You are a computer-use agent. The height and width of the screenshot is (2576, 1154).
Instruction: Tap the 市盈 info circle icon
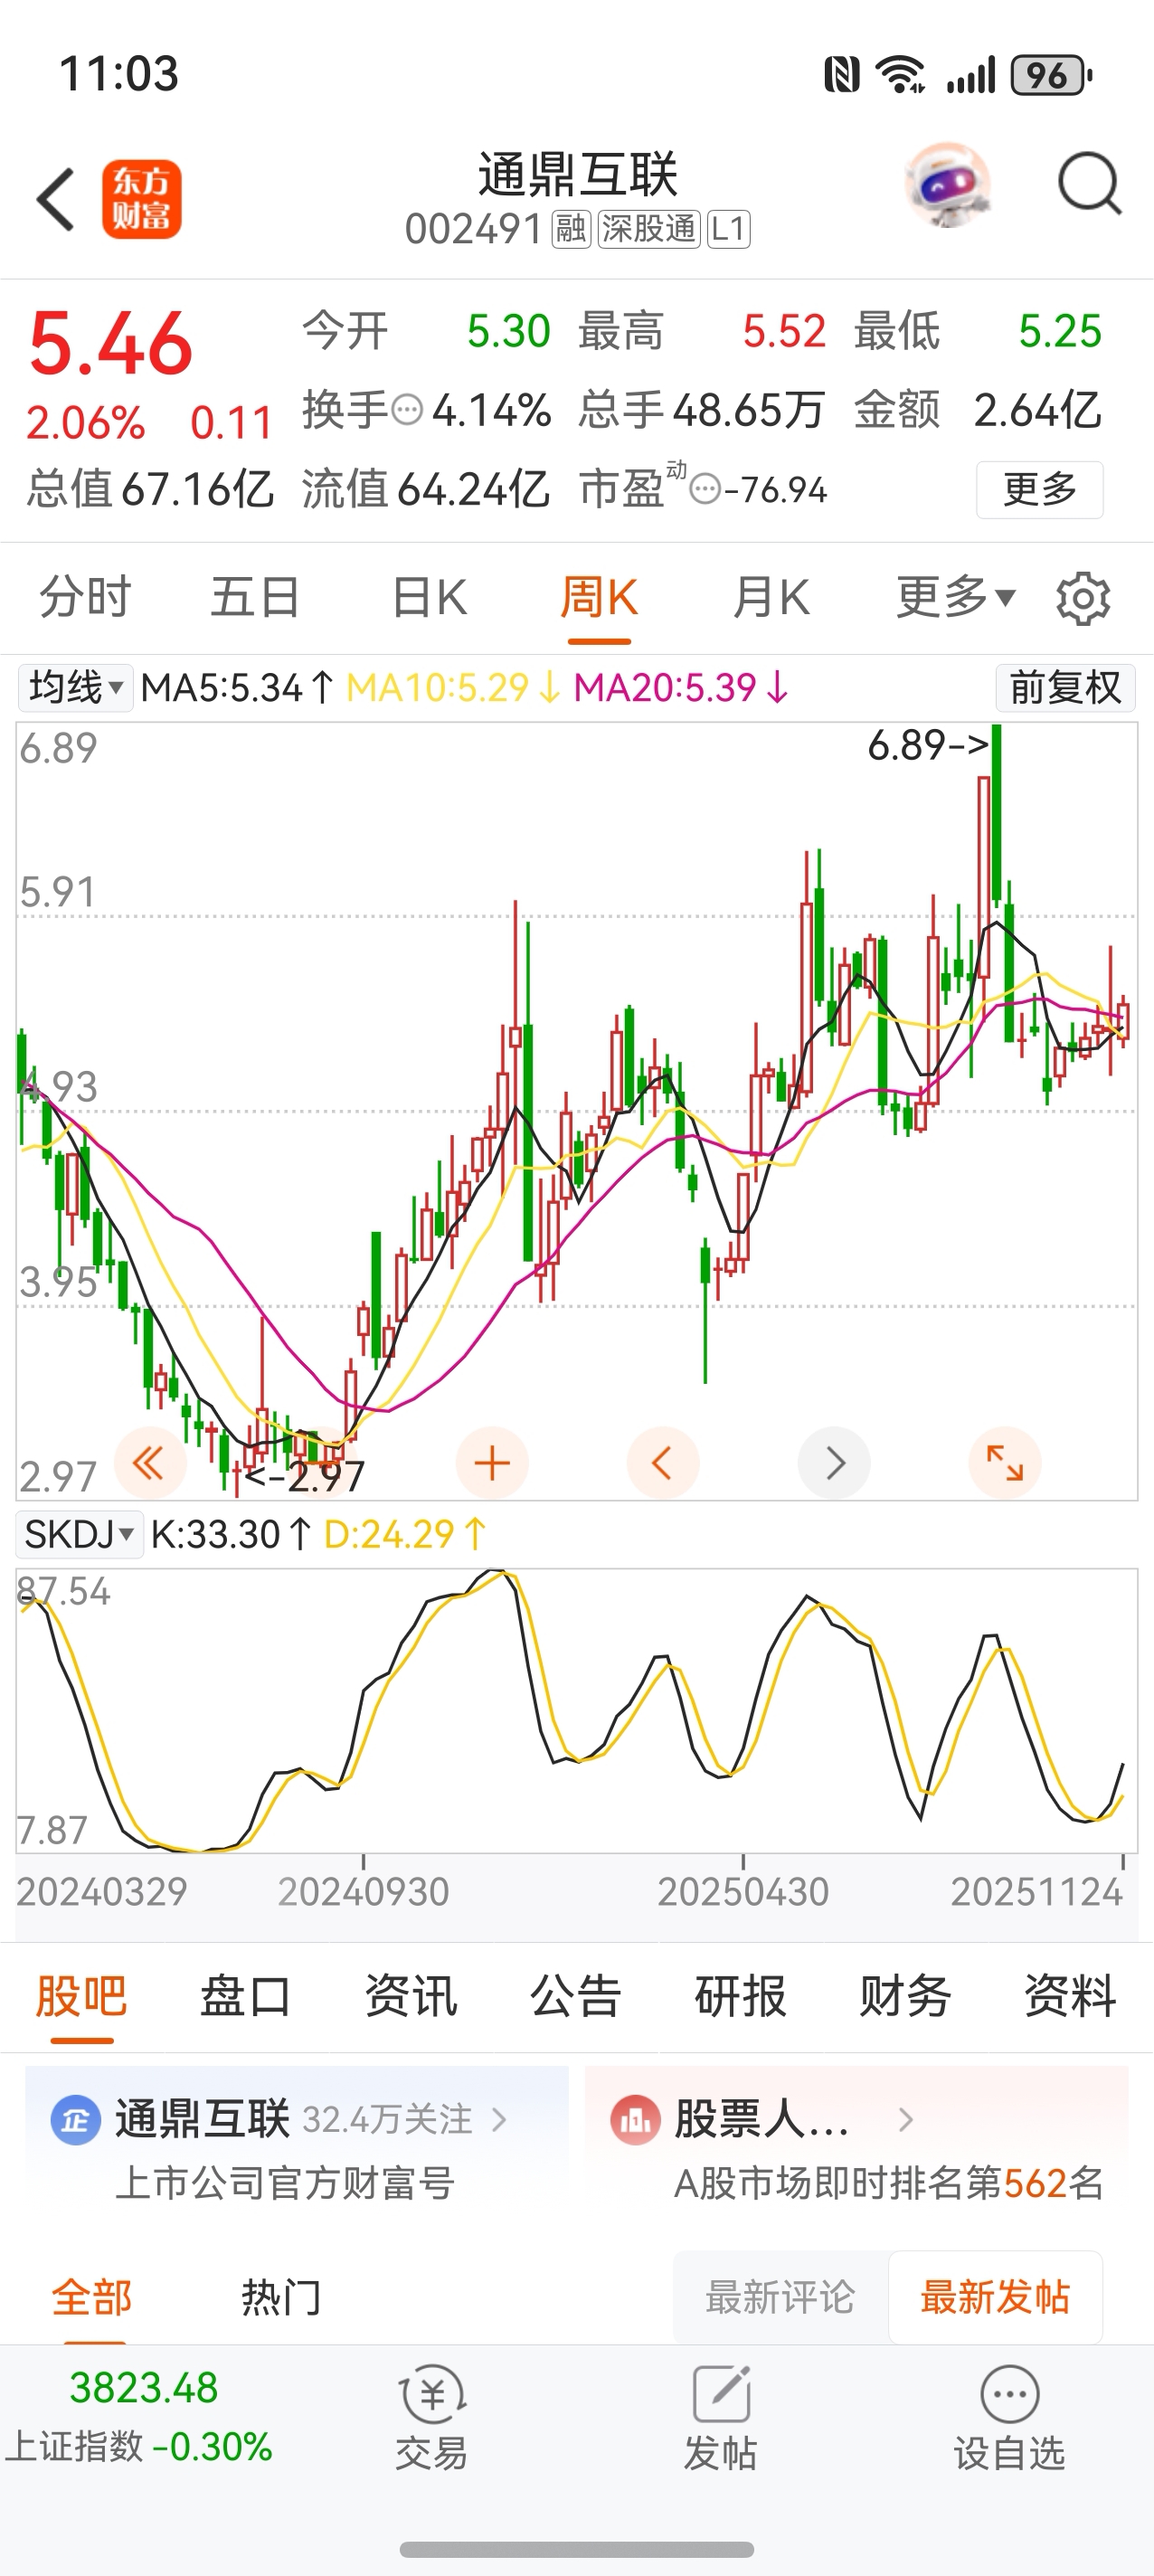click(706, 489)
